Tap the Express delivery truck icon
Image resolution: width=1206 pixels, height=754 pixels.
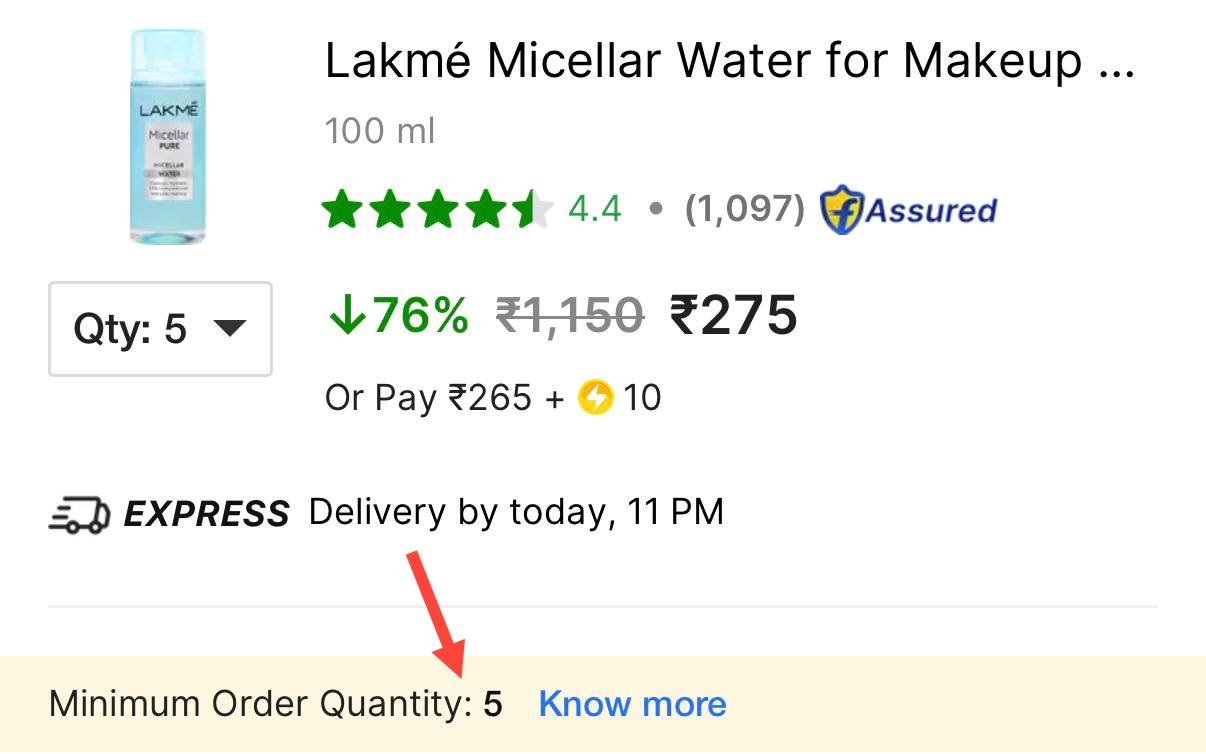coord(79,514)
